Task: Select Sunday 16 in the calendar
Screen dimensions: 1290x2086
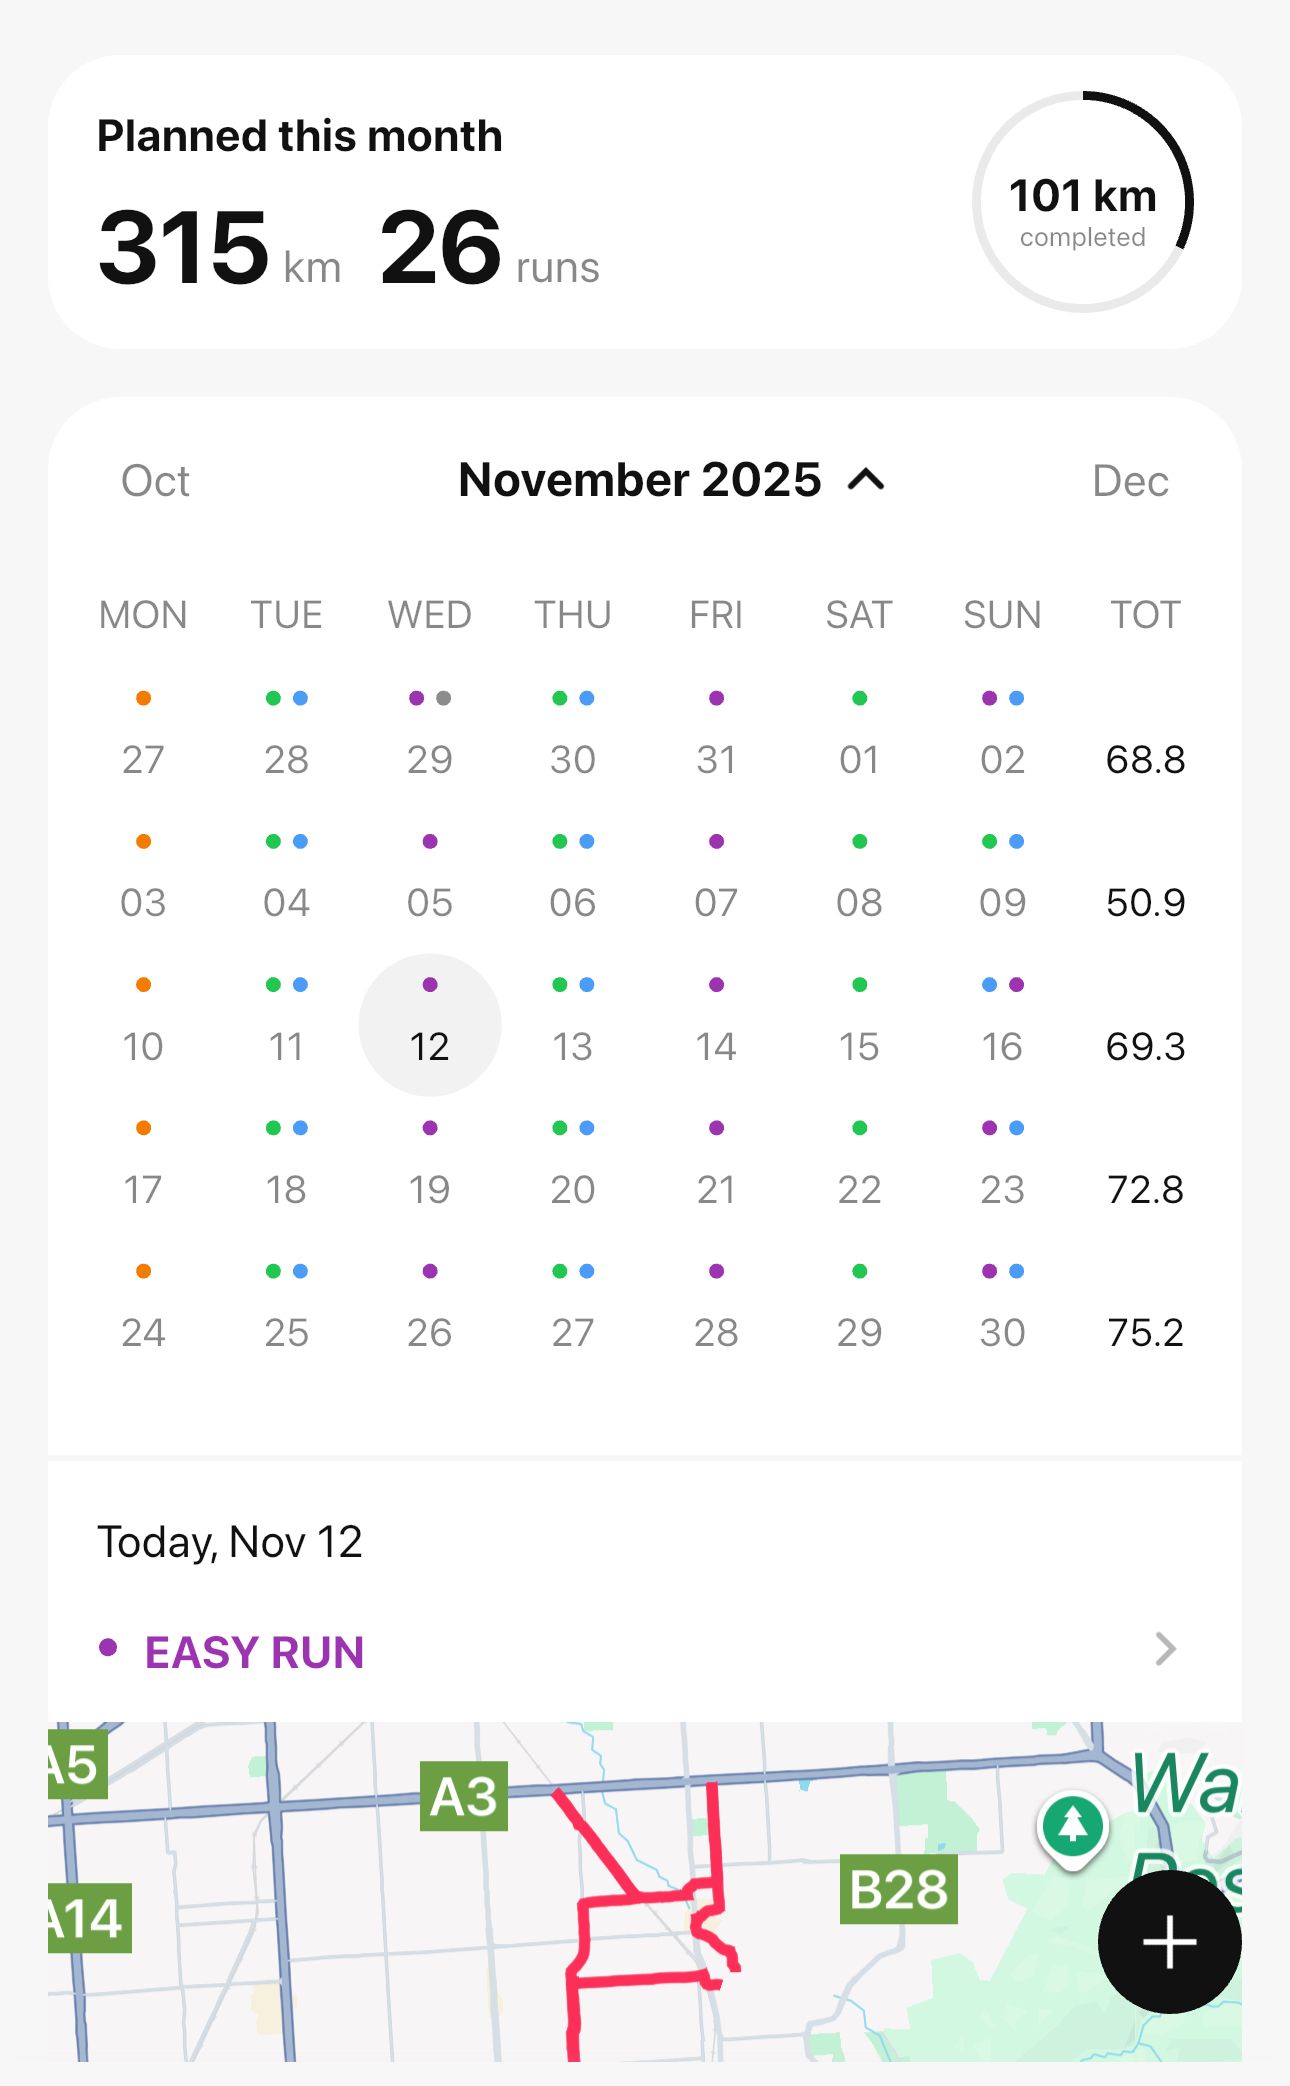Action: [x=1002, y=1046]
